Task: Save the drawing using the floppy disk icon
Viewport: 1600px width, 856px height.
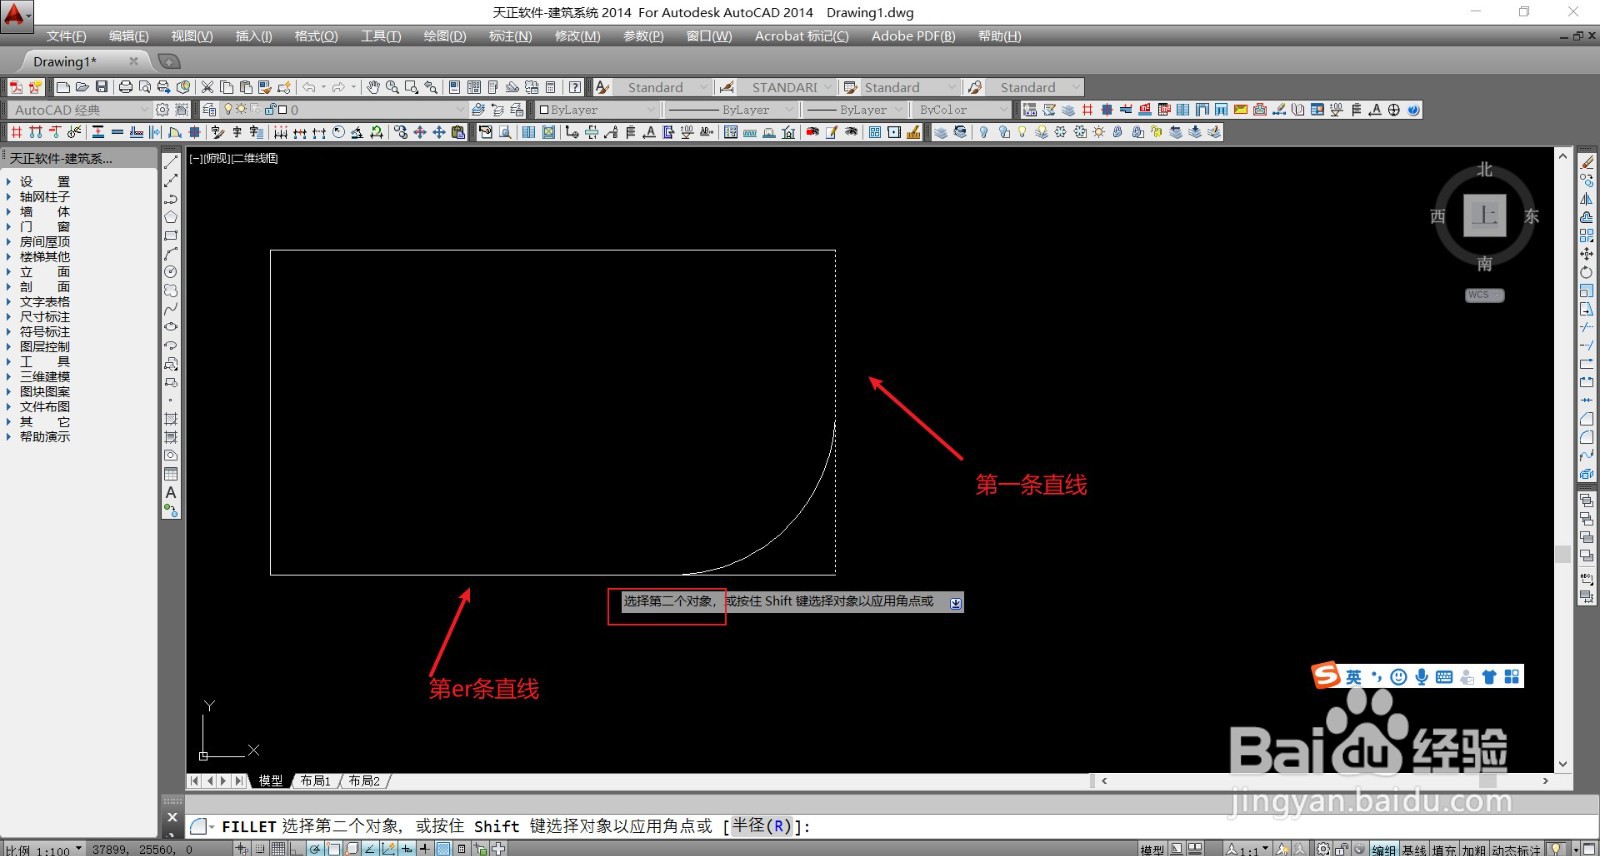Action: [101, 88]
